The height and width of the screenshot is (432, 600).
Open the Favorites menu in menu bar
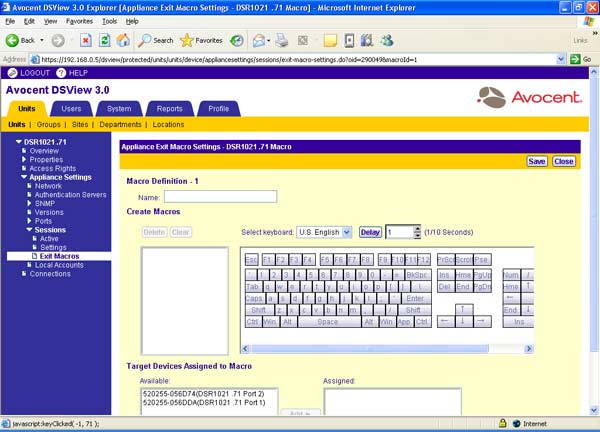79,20
